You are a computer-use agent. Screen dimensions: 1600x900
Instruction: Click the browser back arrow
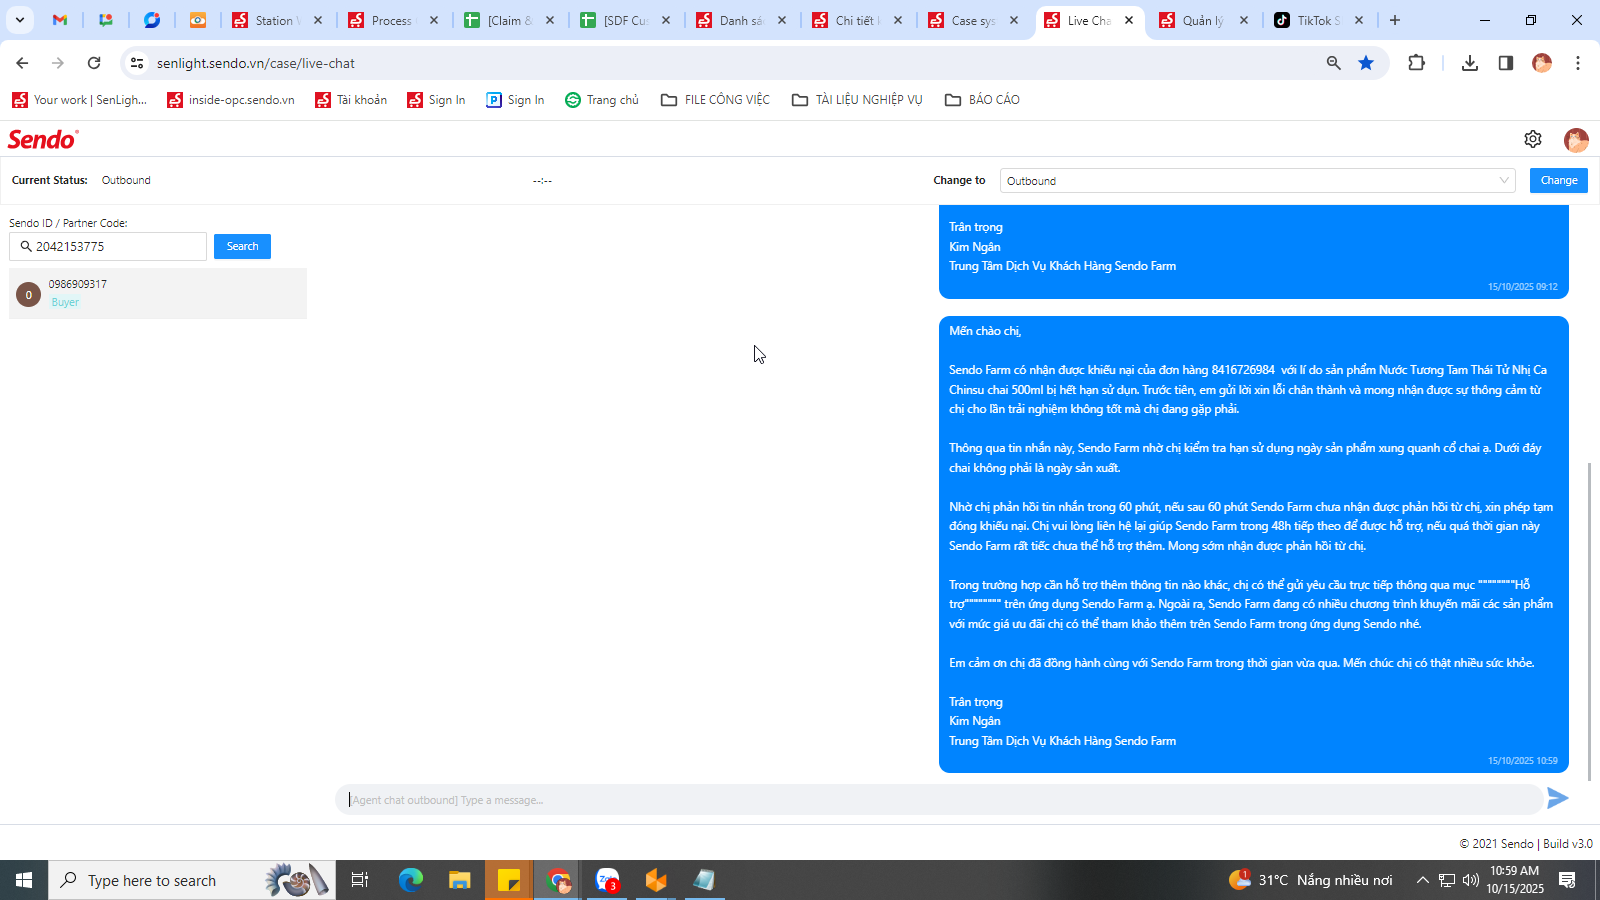(x=22, y=63)
